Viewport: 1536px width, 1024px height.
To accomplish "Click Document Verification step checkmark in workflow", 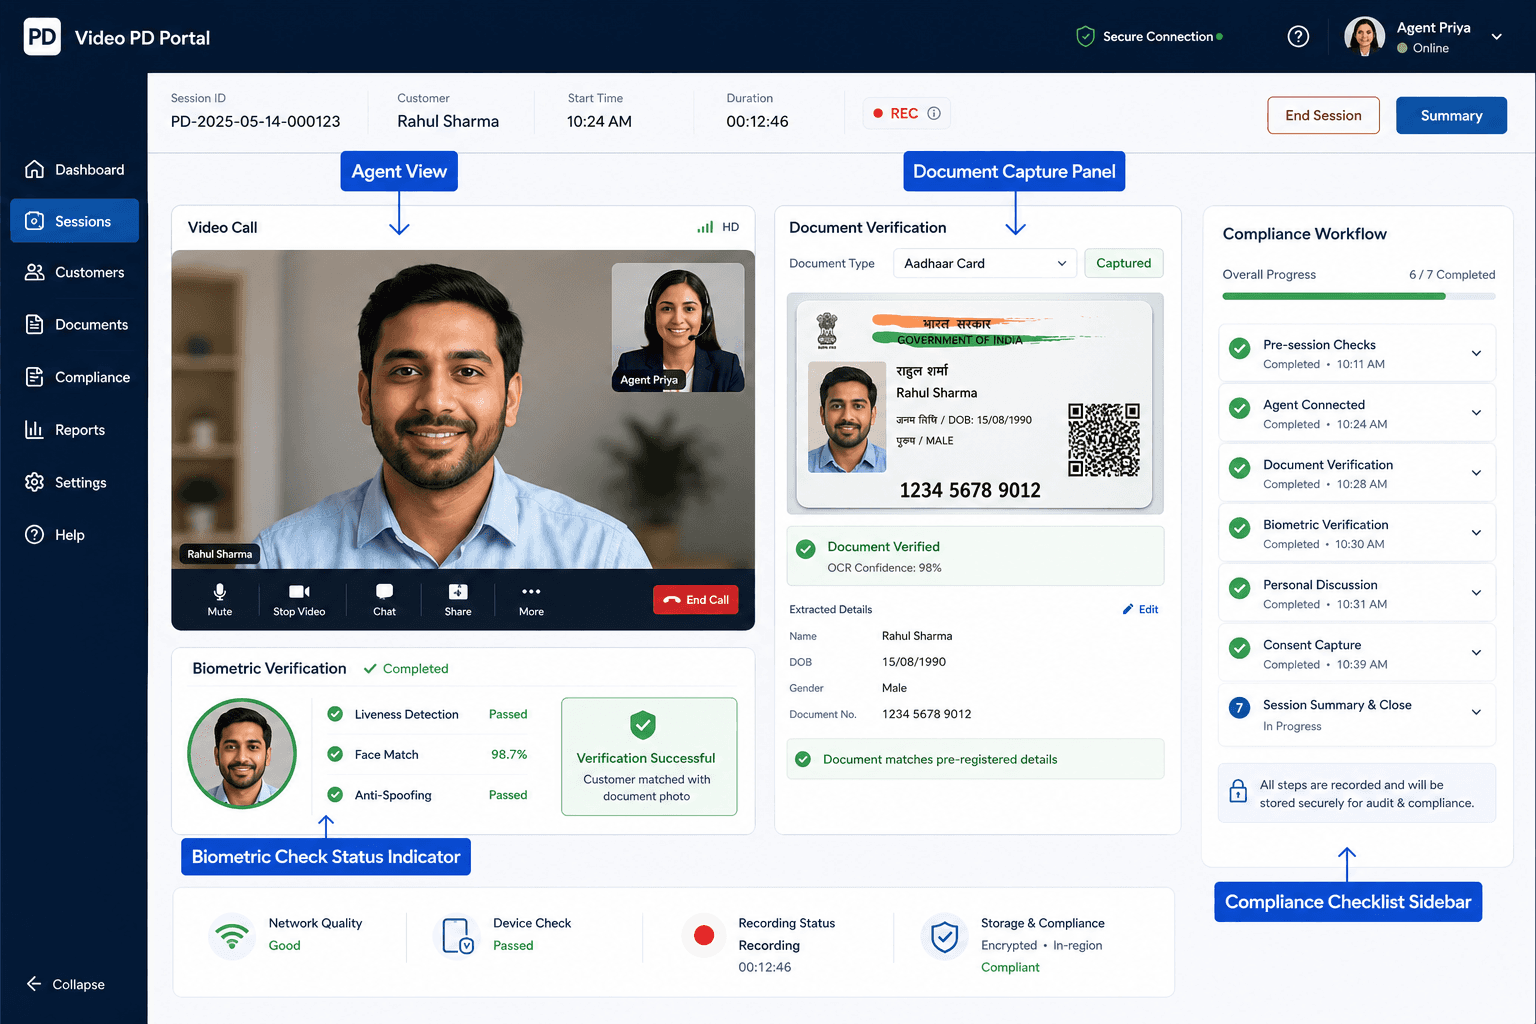I will (1239, 468).
